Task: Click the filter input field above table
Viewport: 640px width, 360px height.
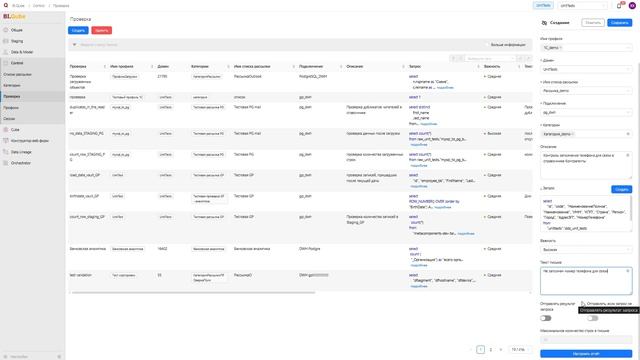Action: 278,45
